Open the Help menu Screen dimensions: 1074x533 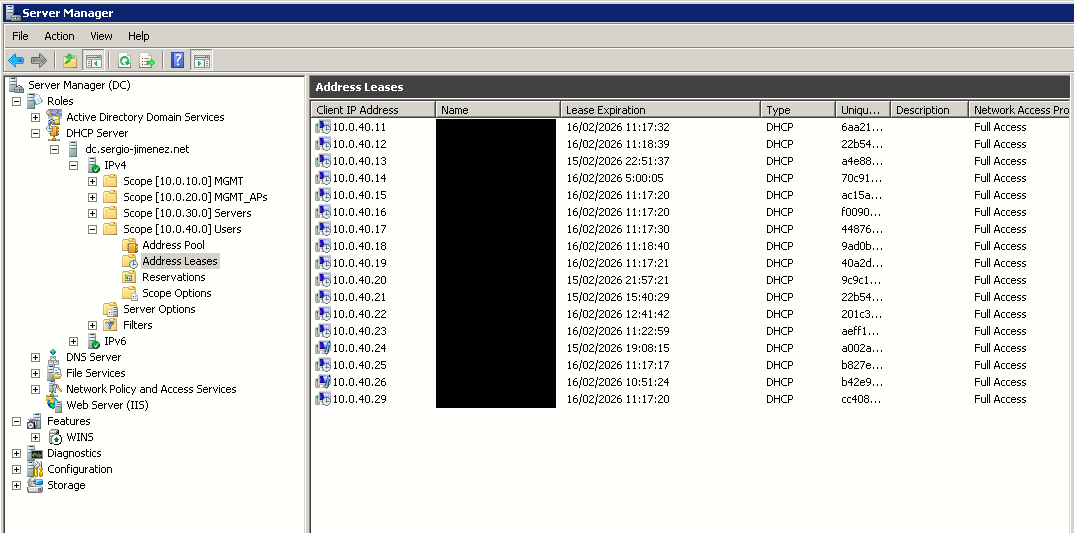[x=138, y=36]
